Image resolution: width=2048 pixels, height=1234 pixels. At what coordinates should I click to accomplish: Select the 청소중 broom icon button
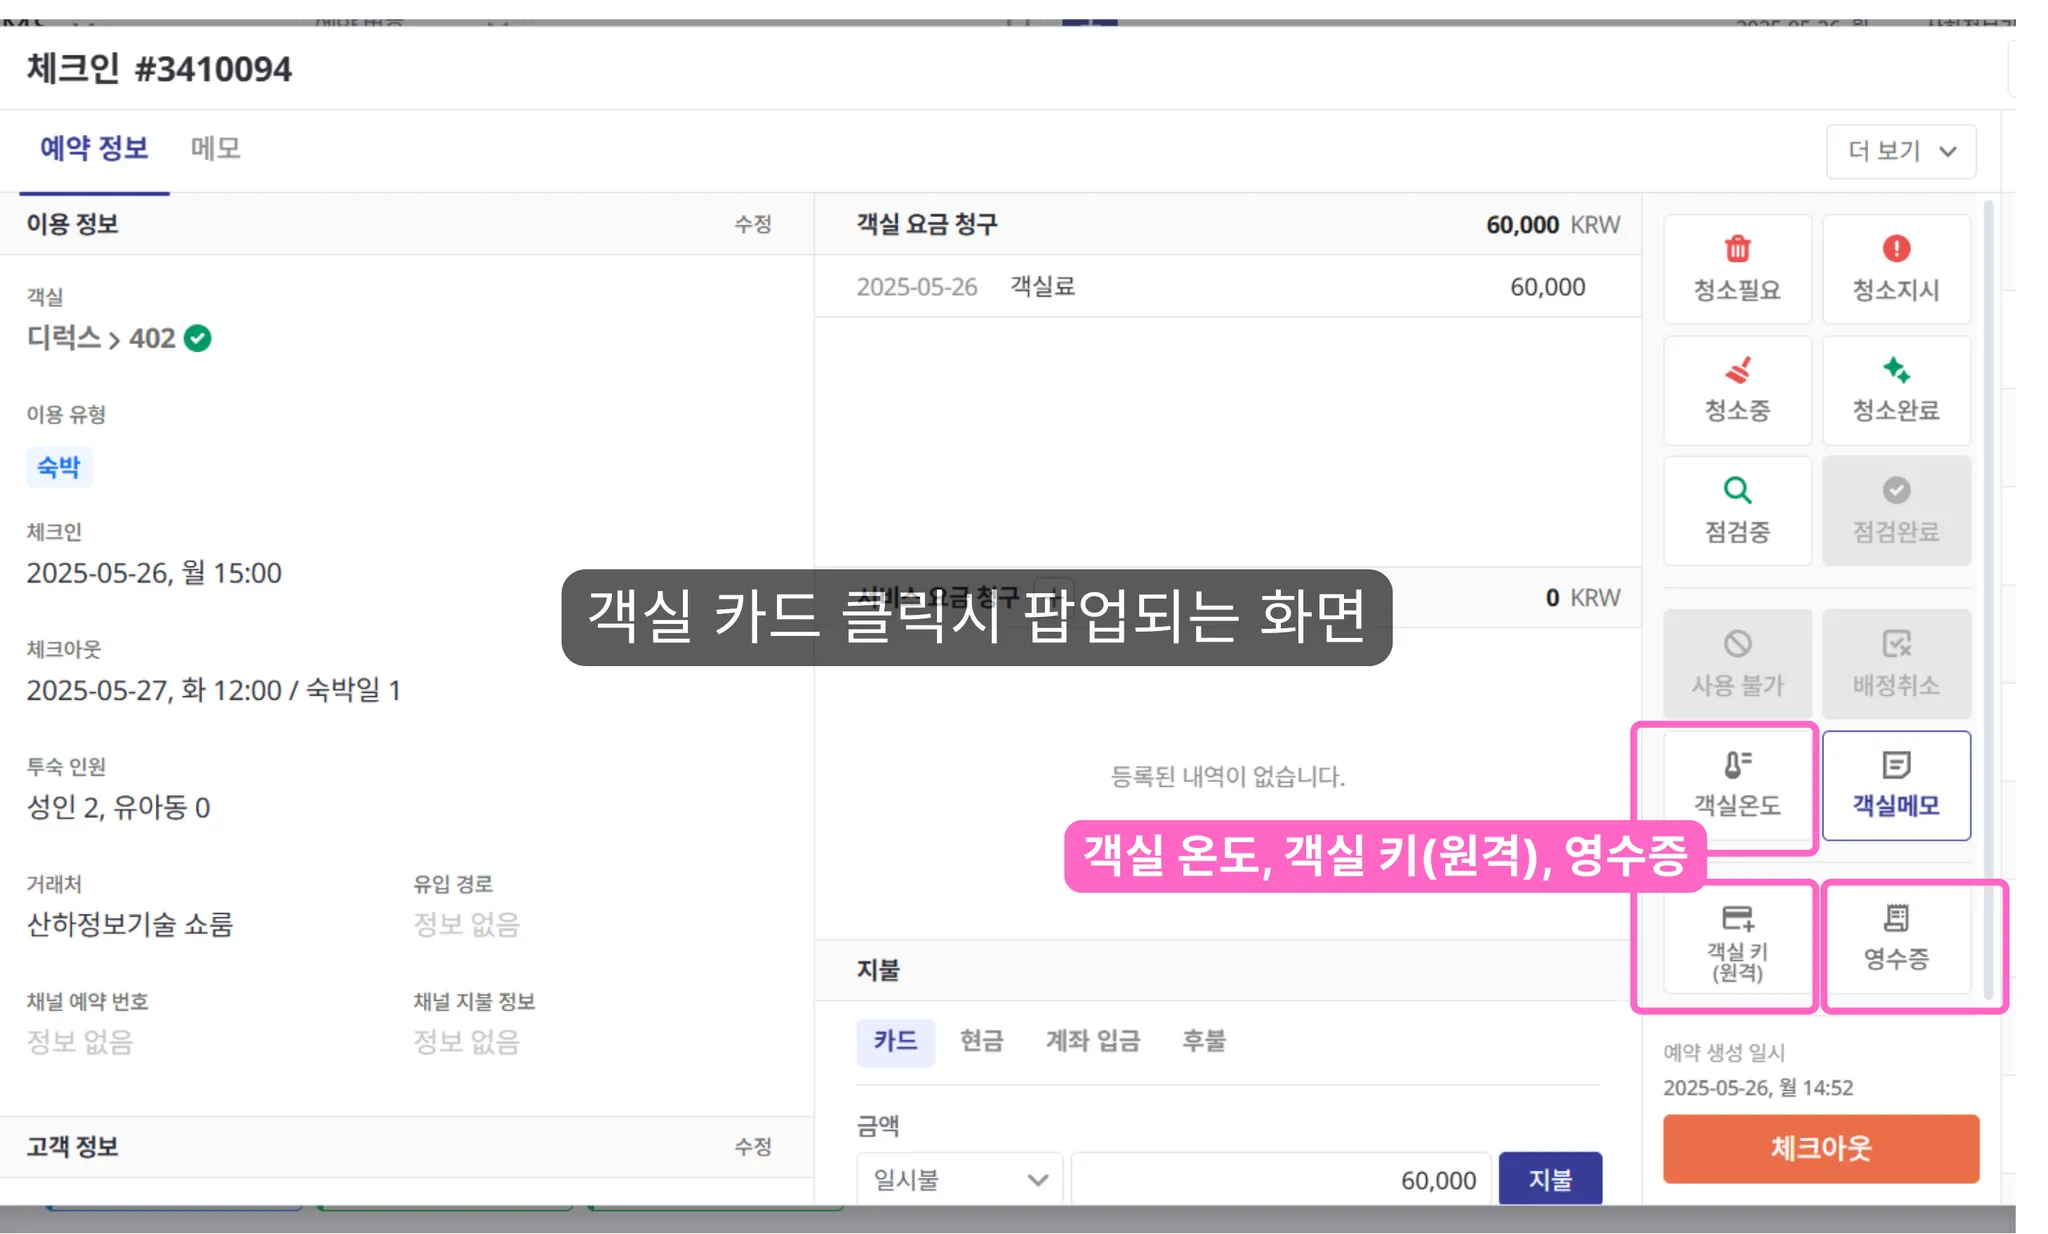click(x=1736, y=390)
